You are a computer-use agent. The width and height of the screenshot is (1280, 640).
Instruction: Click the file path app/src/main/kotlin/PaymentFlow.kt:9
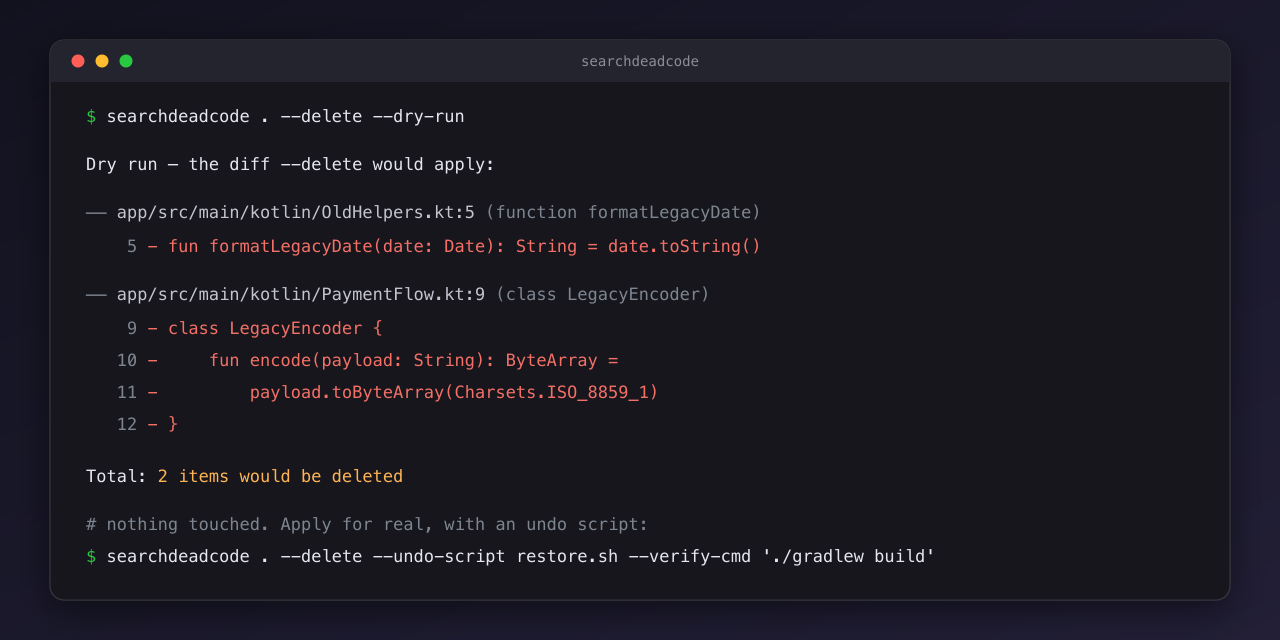[300, 294]
